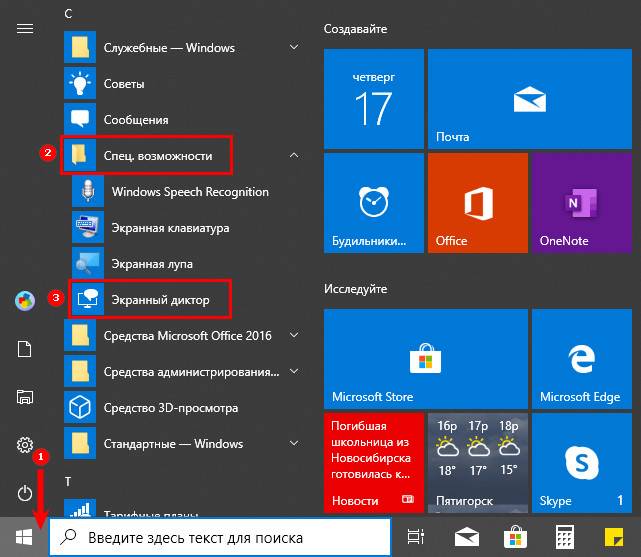The height and width of the screenshot is (557, 641).
Task: Open Task View on the taskbar
Action: coord(414,539)
